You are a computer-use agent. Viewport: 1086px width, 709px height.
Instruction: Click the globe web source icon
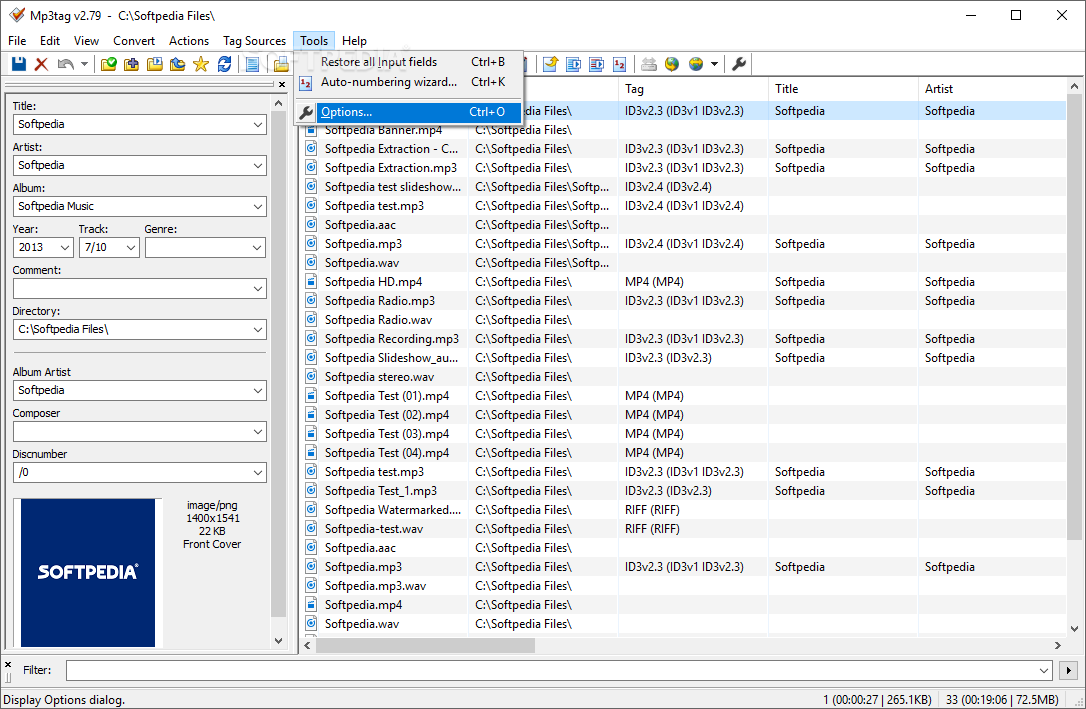point(672,64)
